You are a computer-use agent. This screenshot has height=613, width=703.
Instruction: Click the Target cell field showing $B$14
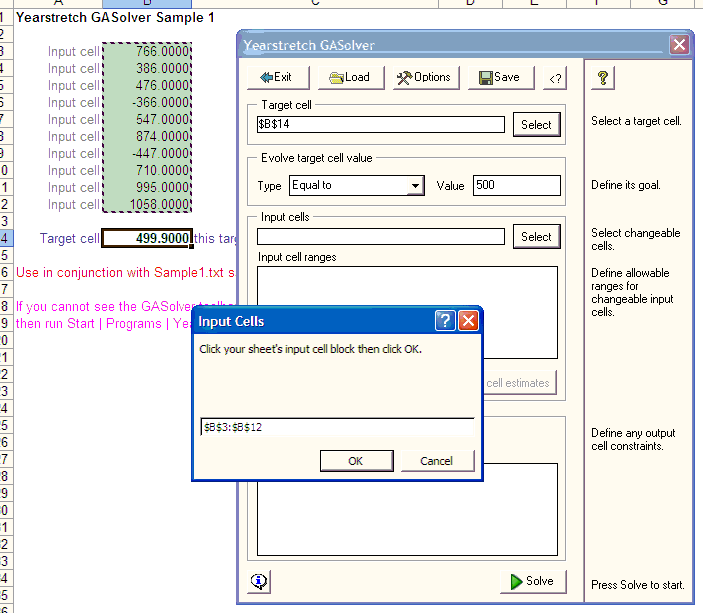(x=381, y=124)
